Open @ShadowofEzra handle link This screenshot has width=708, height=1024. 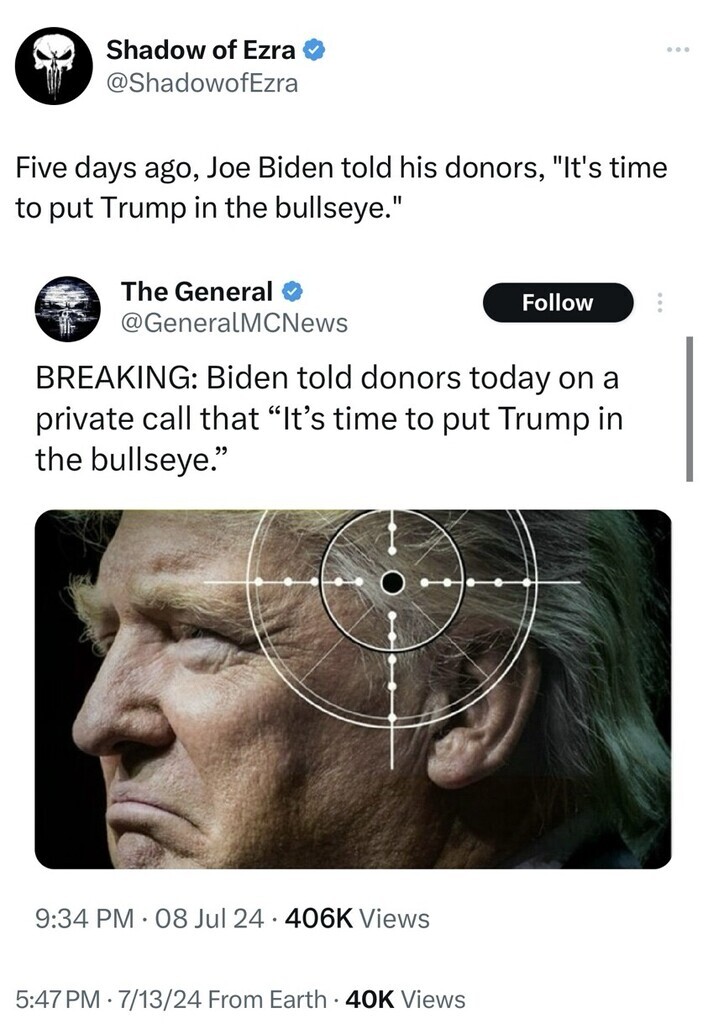coord(202,83)
